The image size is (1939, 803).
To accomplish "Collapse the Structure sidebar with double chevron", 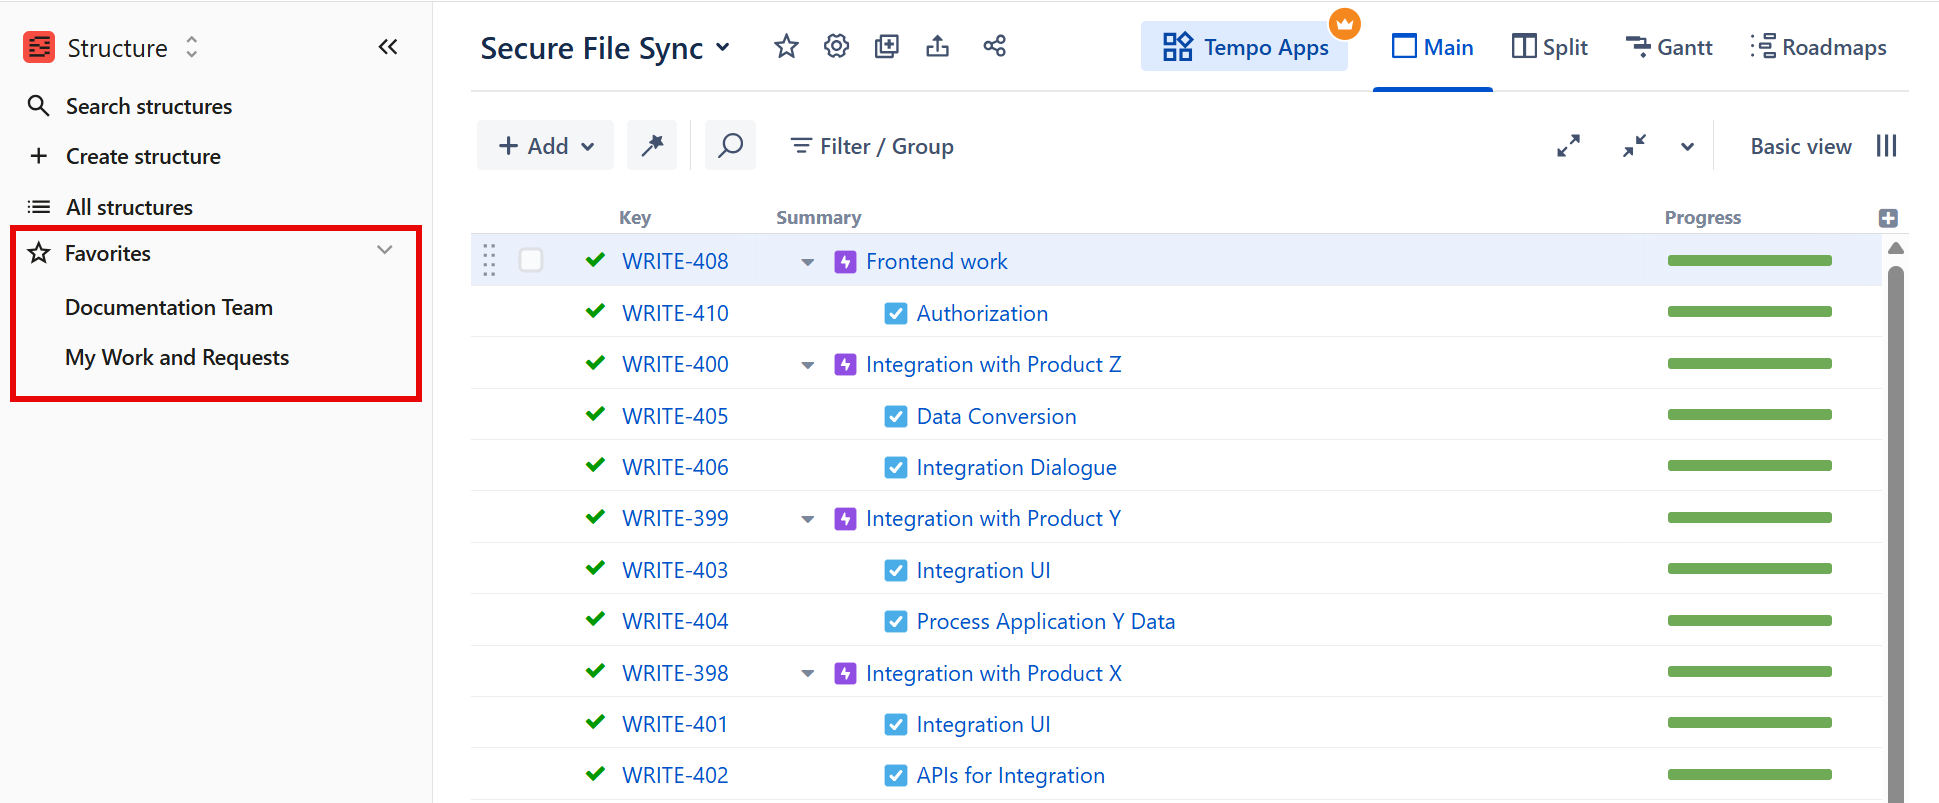I will point(388,47).
